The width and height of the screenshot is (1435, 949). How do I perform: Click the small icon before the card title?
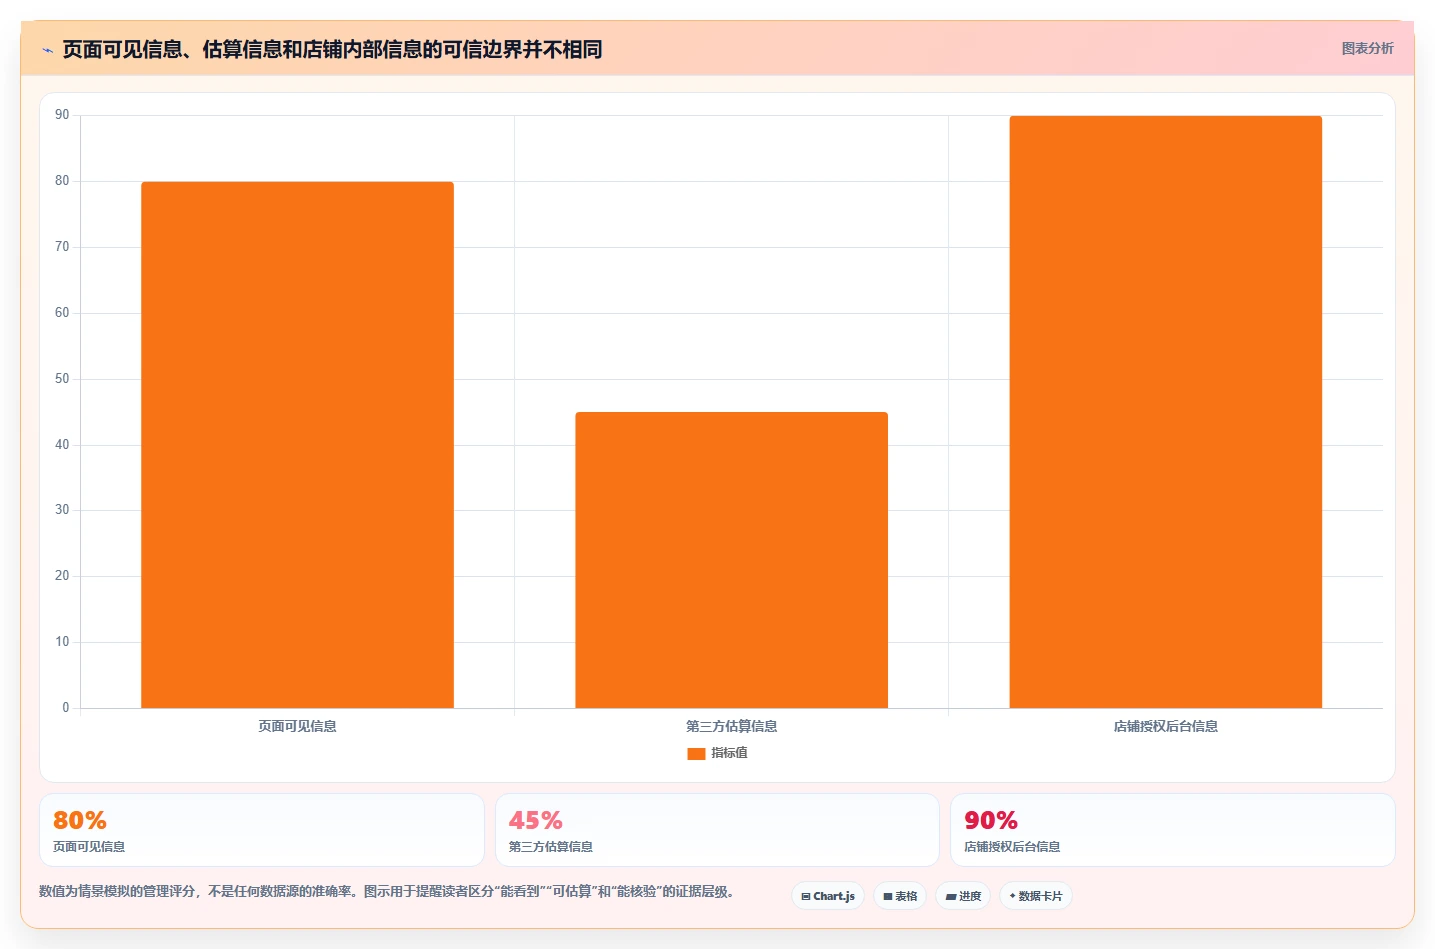point(47,50)
